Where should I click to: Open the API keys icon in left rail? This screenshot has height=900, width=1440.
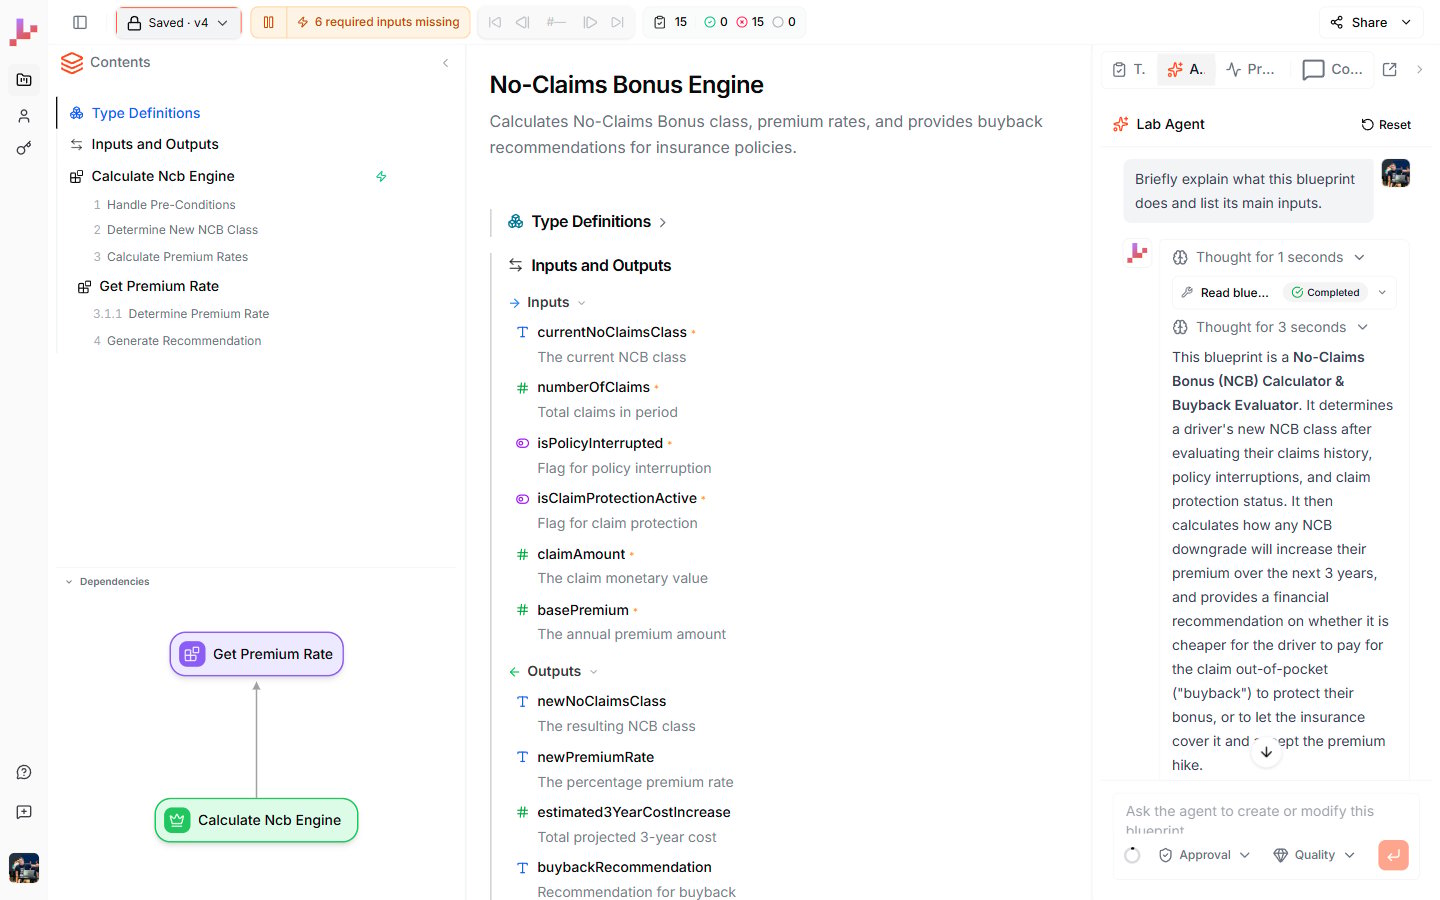point(24,149)
